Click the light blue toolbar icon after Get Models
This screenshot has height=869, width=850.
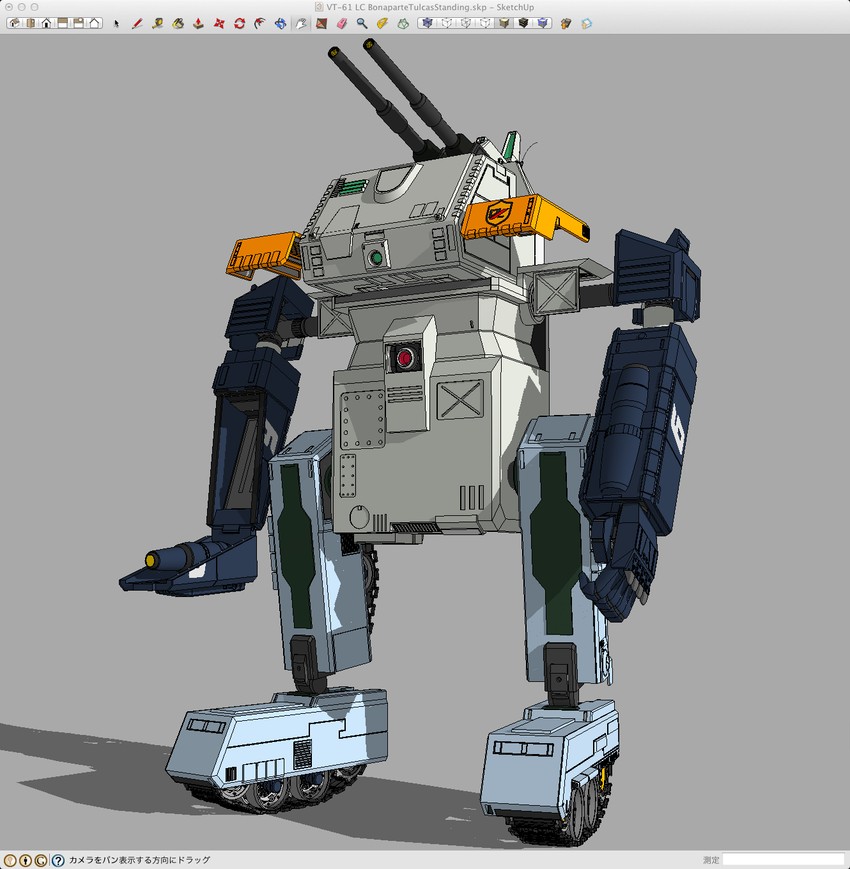tap(586, 23)
